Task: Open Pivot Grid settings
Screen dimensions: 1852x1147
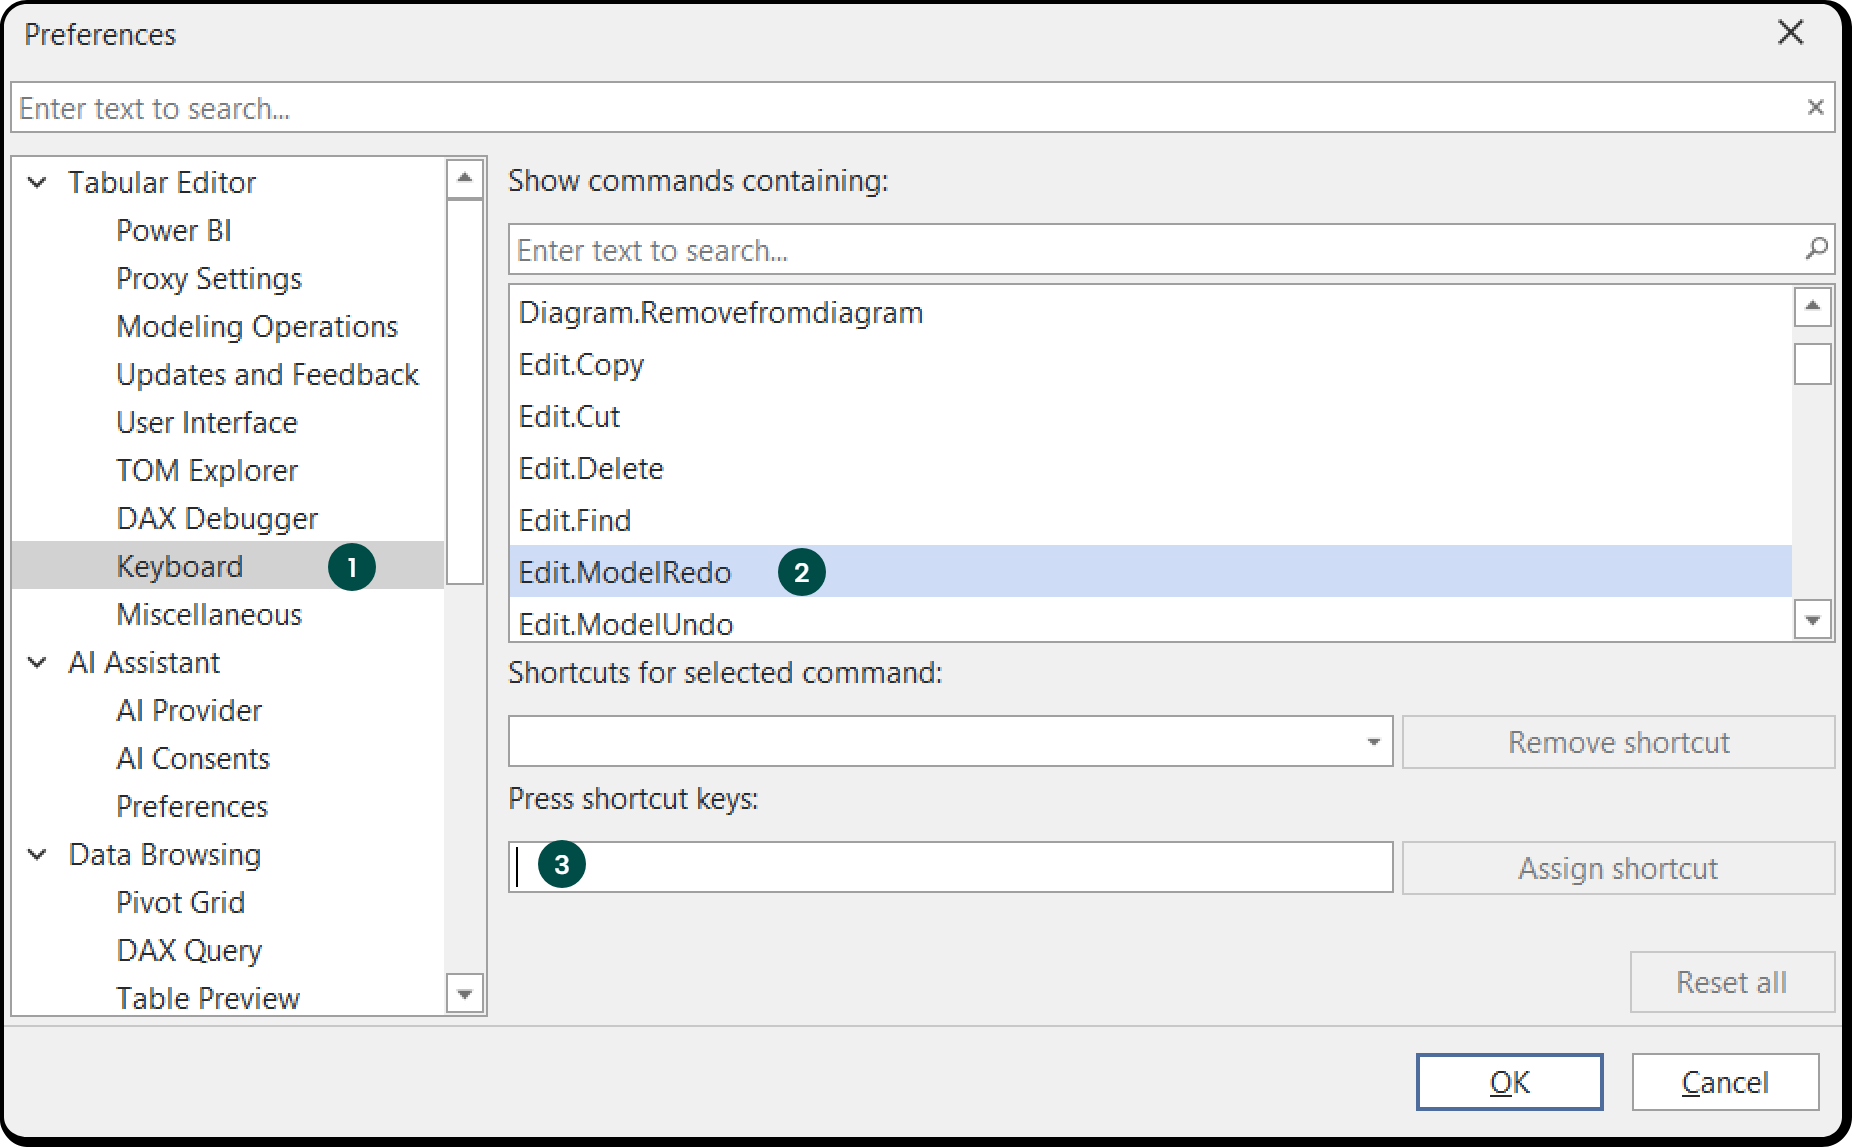Action: click(180, 902)
